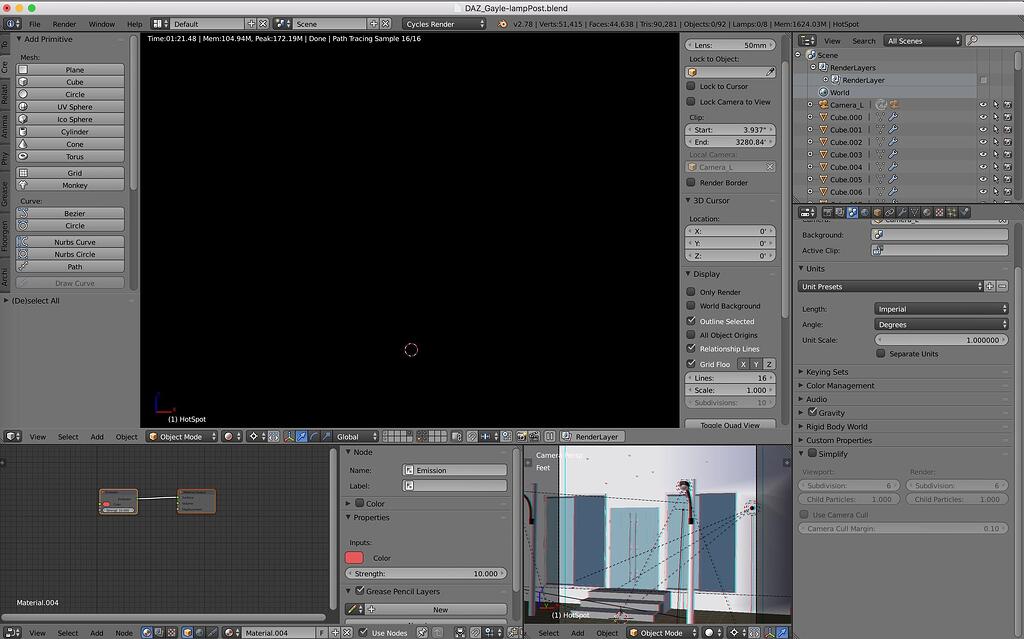Image resolution: width=1024 pixels, height=639 pixels.
Task: Open the Texture properties tab icon
Action: coord(939,212)
